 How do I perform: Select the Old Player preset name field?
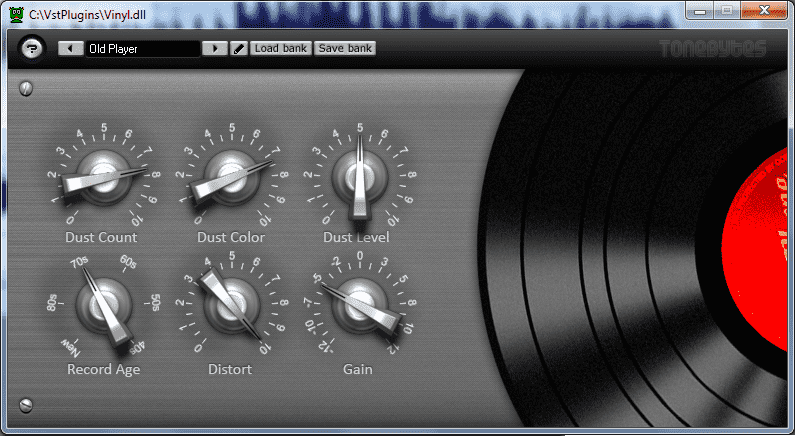[142, 49]
